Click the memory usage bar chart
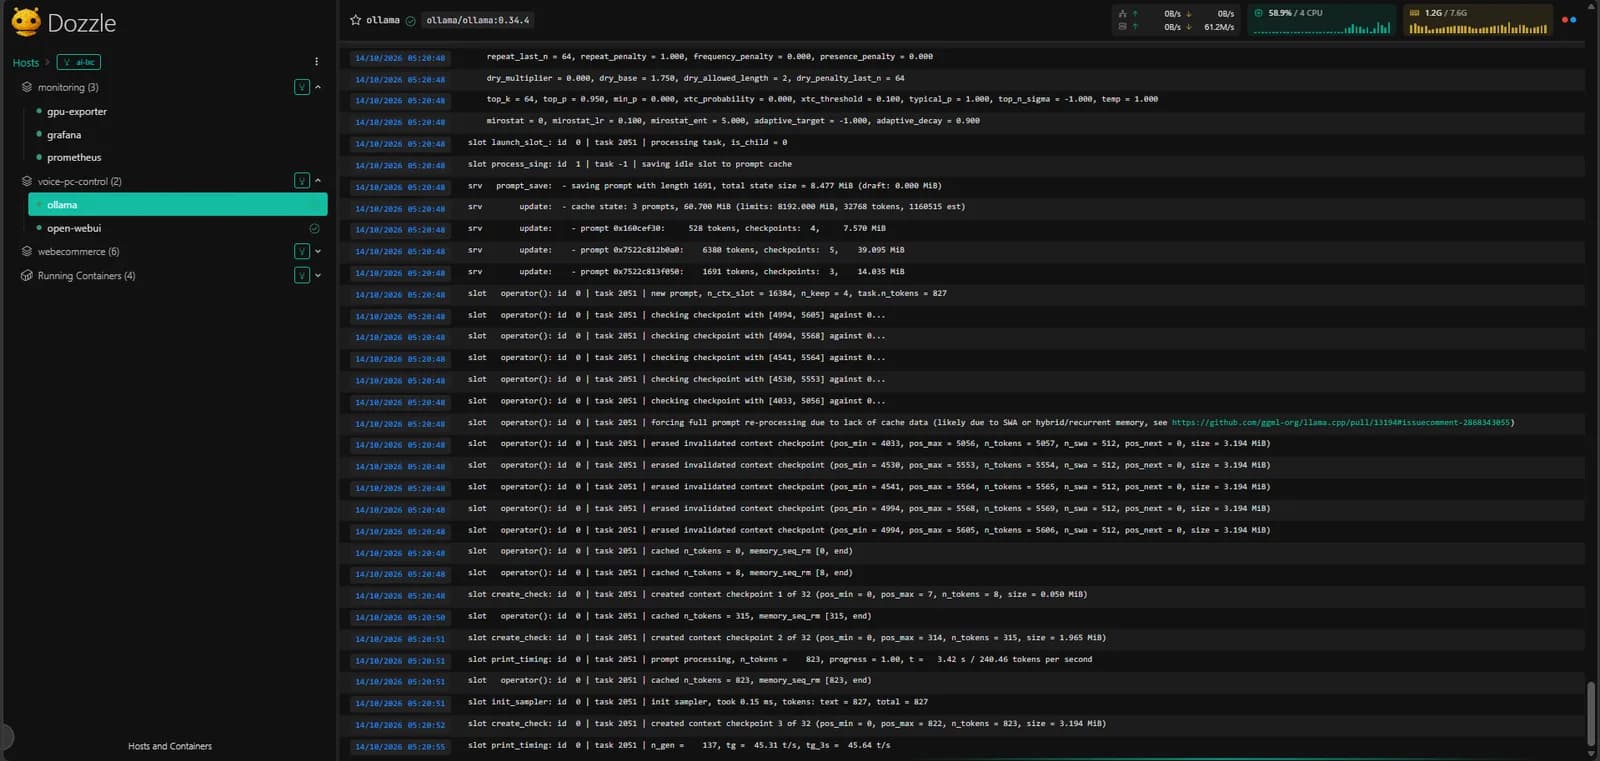 click(1478, 29)
